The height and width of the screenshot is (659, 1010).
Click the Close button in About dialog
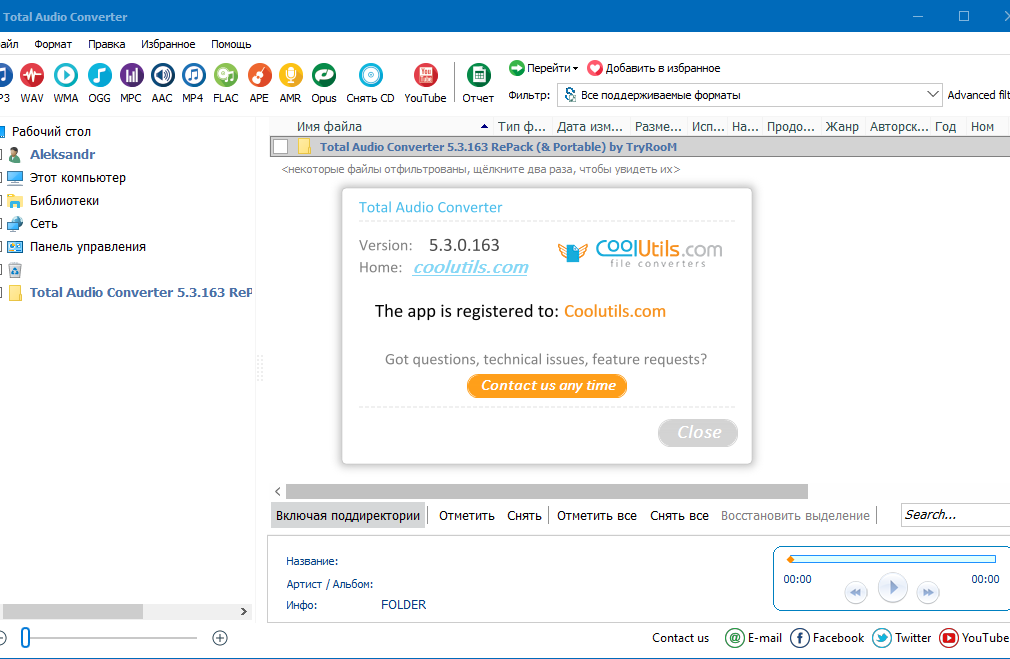pyautogui.click(x=698, y=432)
